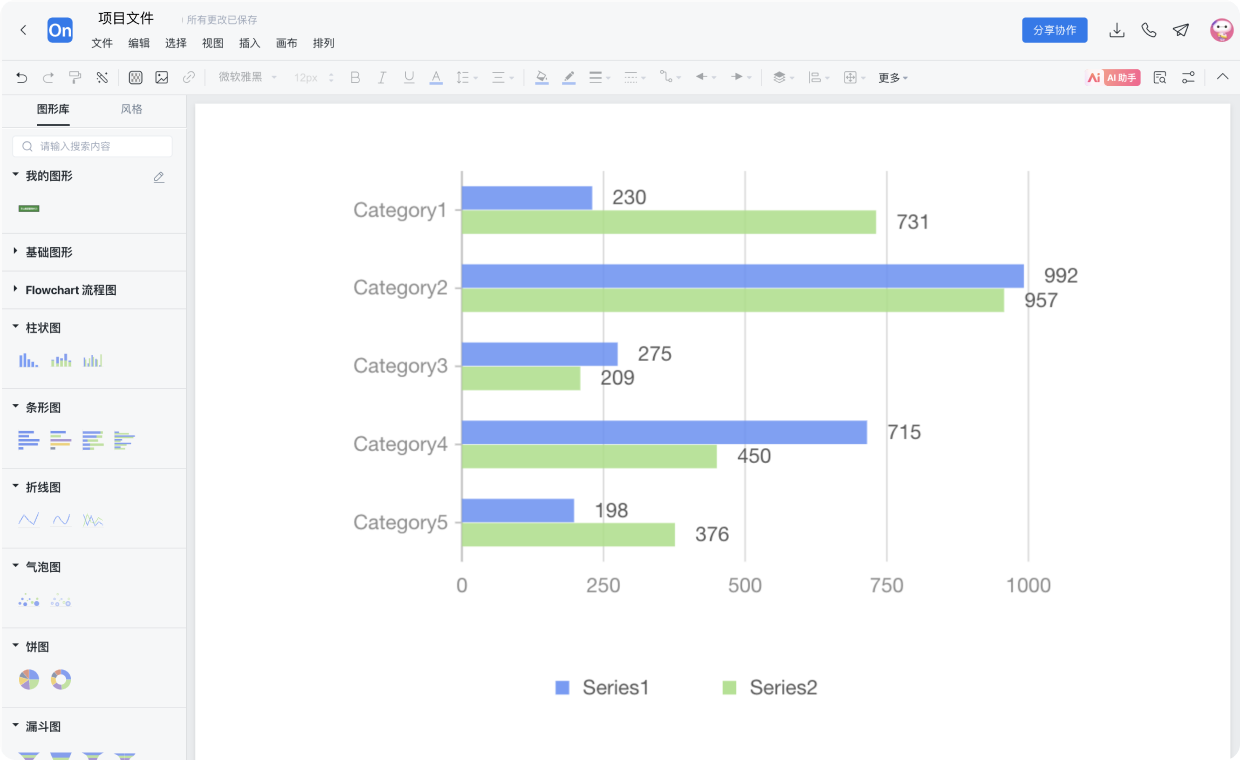Switch to the 风格 tab
The width and height of the screenshot is (1240, 760).
(x=132, y=109)
